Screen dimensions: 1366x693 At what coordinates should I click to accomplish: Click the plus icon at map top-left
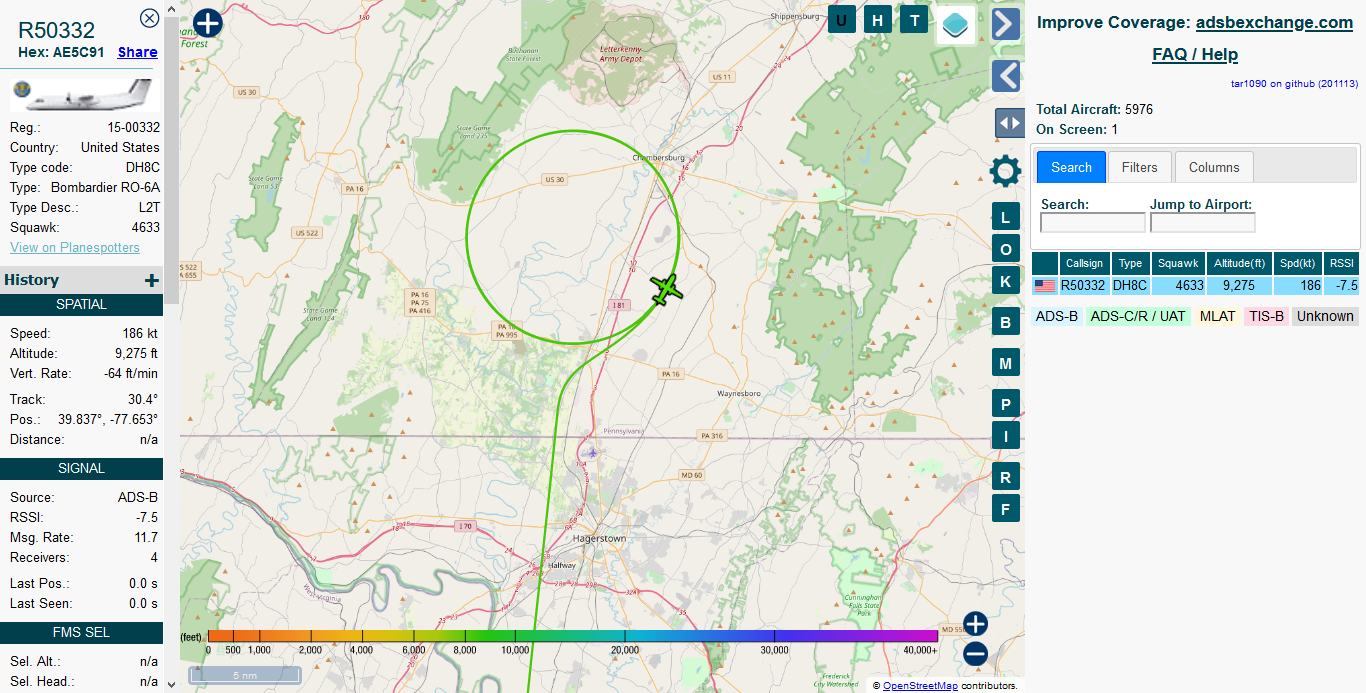[x=207, y=23]
